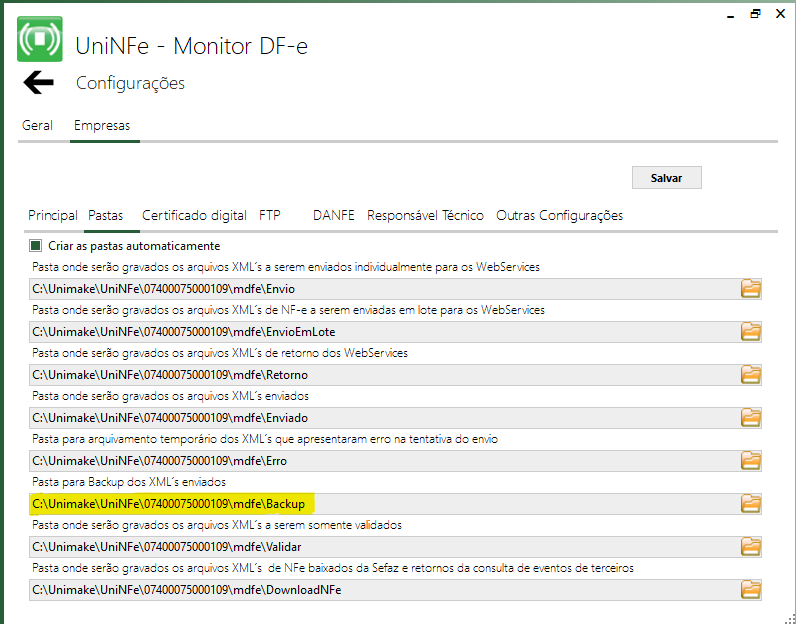Viewport: 796px width, 624px height.
Task: Open the Certificado digital tab
Action: pyautogui.click(x=194, y=215)
